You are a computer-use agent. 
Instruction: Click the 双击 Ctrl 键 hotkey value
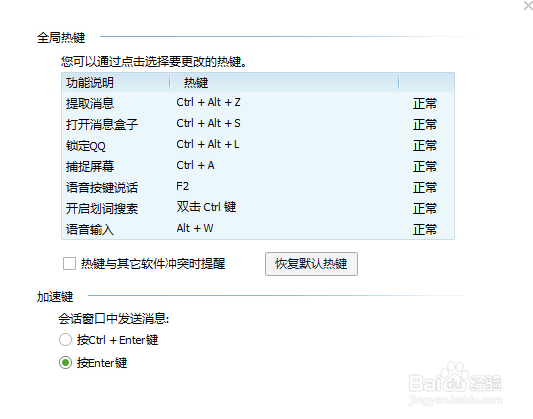point(206,207)
